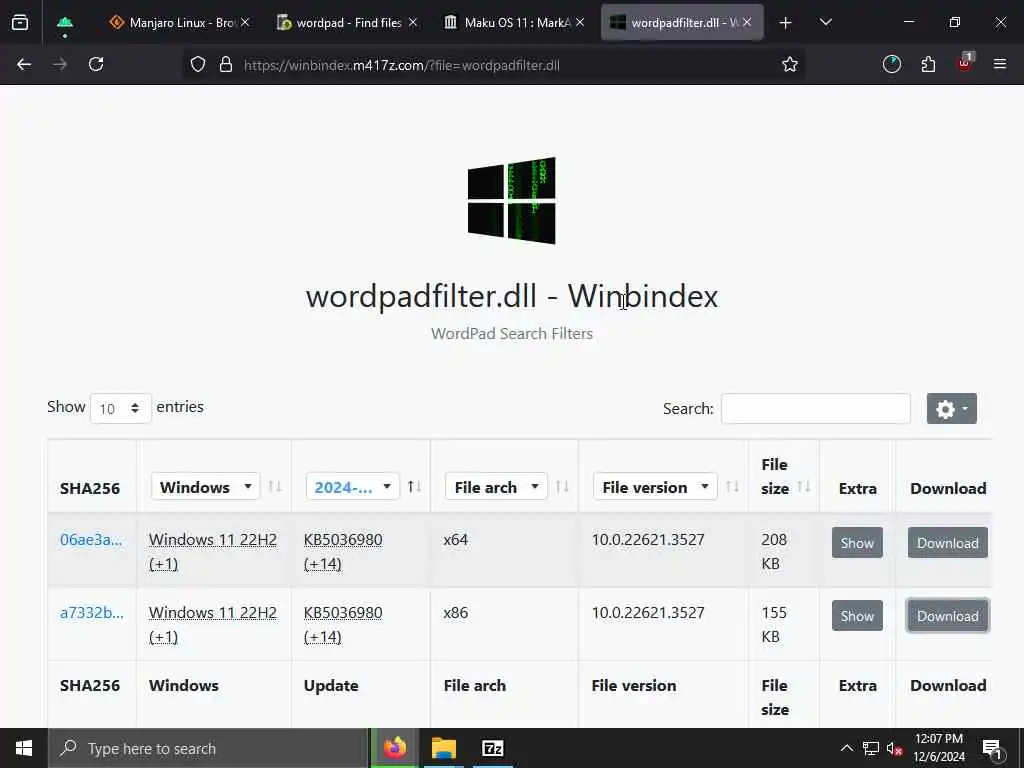Sort by the File arch column arrows
Screen dimensions: 1024x768
(x=562, y=487)
